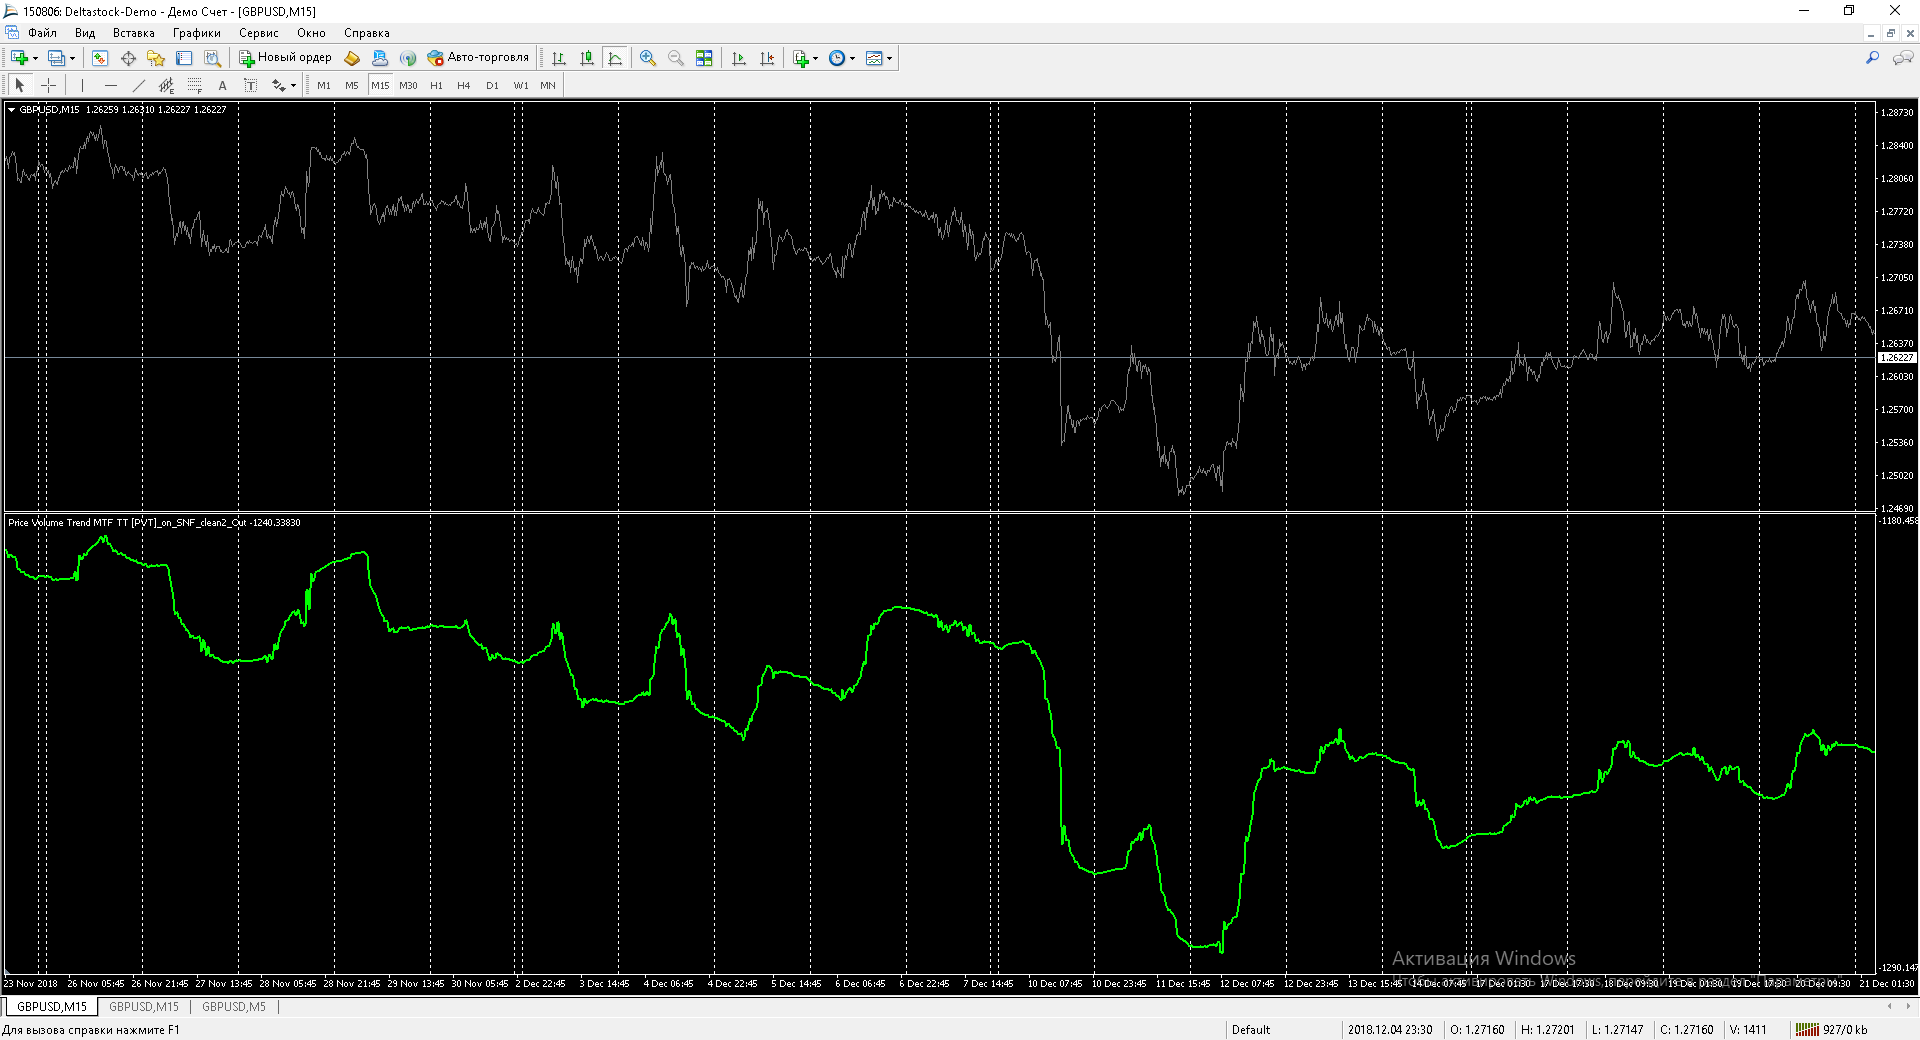Open the Окно menu

(x=311, y=33)
